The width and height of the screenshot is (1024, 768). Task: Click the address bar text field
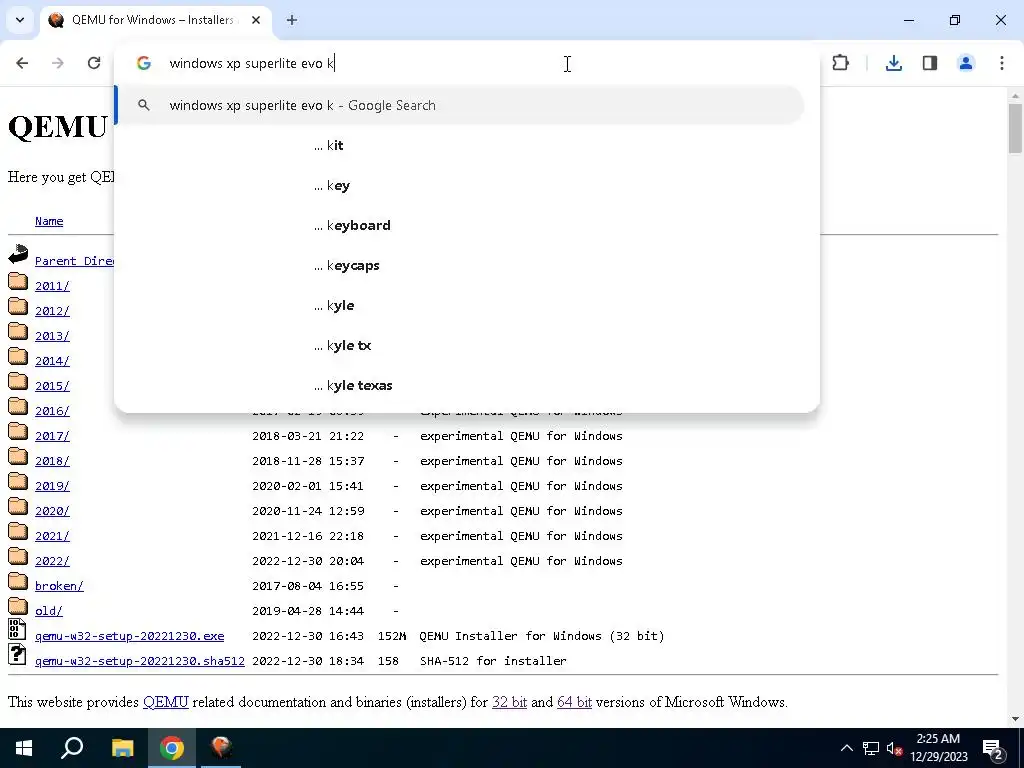(467, 63)
